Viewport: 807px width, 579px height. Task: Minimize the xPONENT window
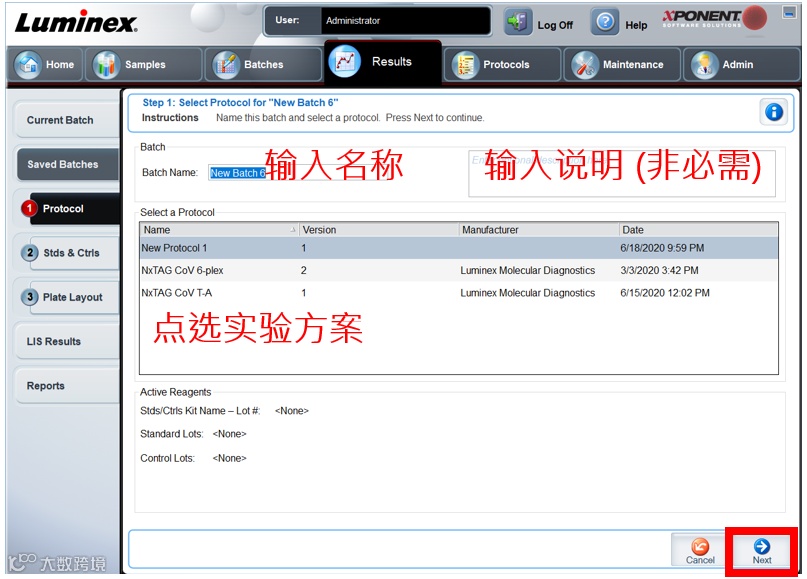coord(789,12)
